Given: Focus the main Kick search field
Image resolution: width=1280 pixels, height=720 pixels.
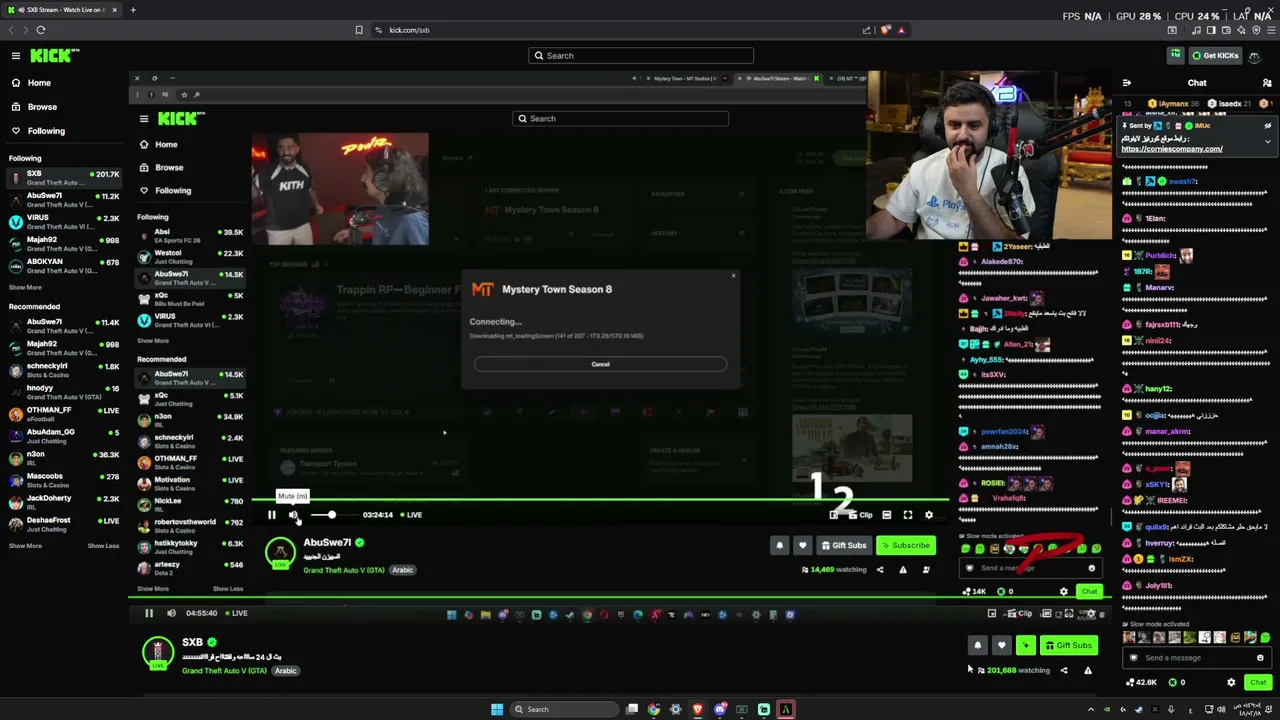Looking at the screenshot, I should [641, 56].
